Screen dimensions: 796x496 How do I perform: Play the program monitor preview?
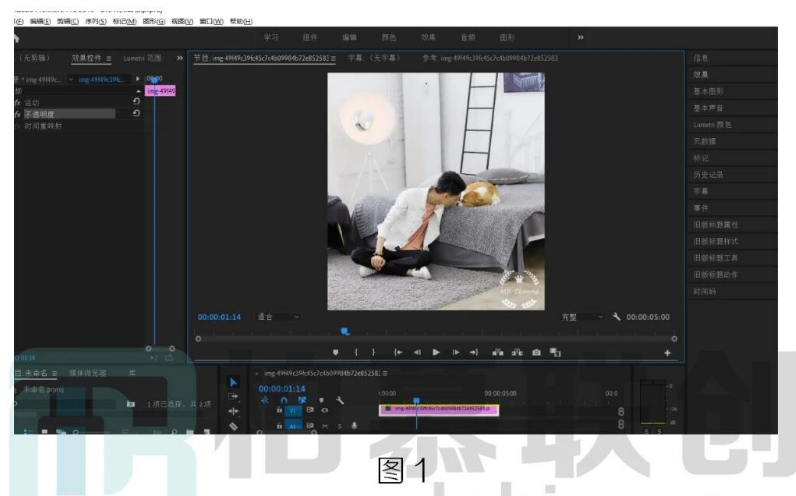436,352
